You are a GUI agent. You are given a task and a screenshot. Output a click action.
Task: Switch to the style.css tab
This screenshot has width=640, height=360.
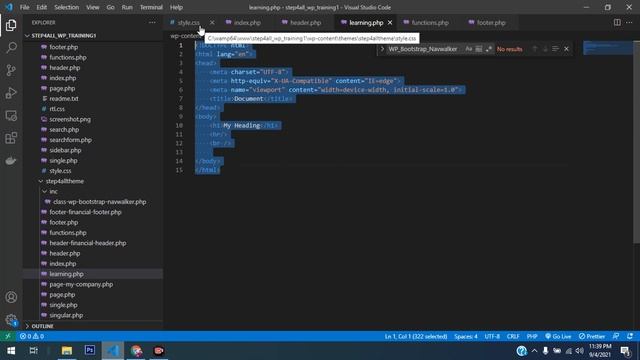point(189,22)
